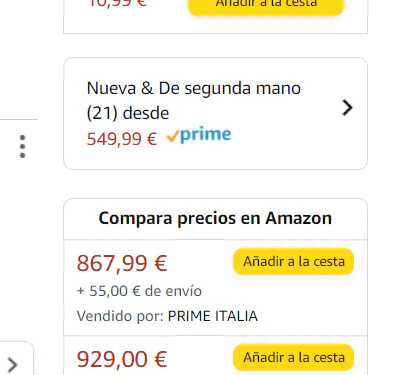Click the partially visible top Añadir a la cesta button
399x375 pixels.
pos(266,6)
